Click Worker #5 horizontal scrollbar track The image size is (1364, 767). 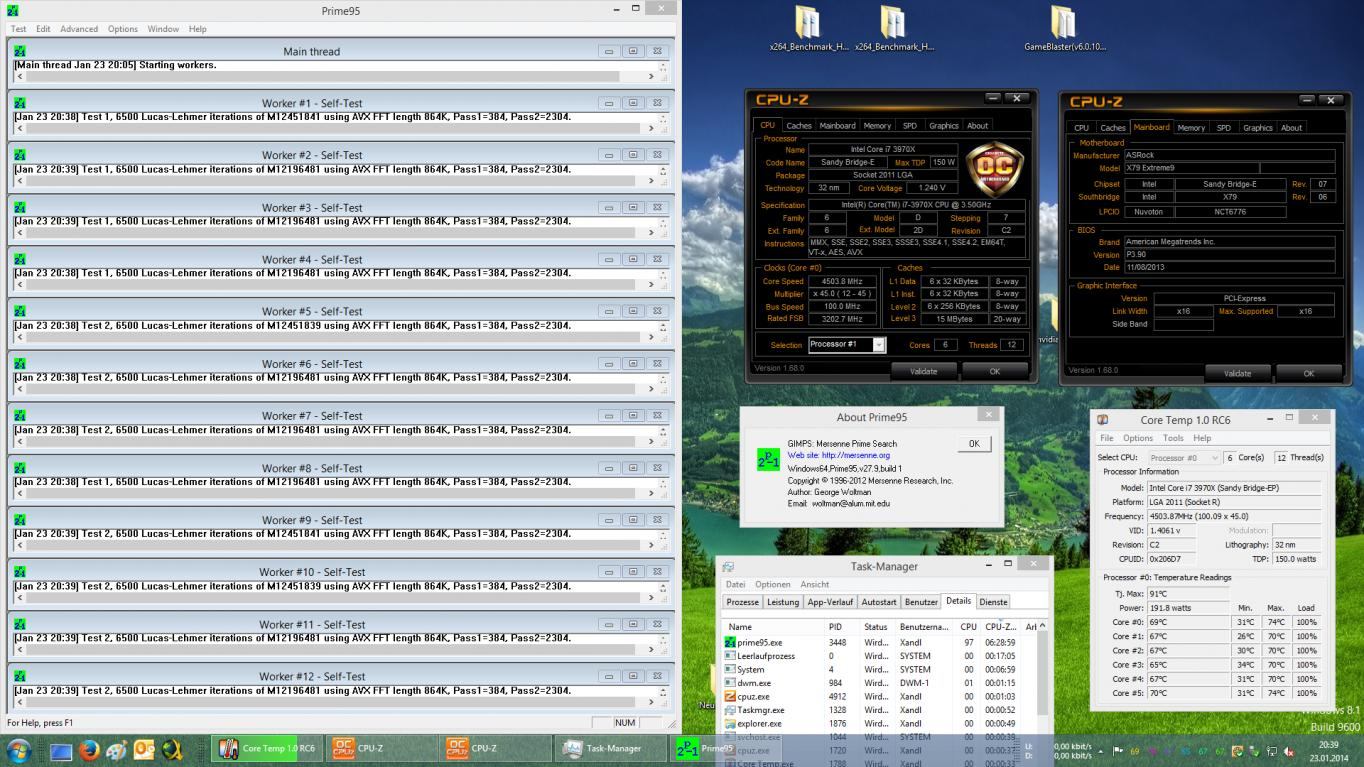click(x=335, y=336)
